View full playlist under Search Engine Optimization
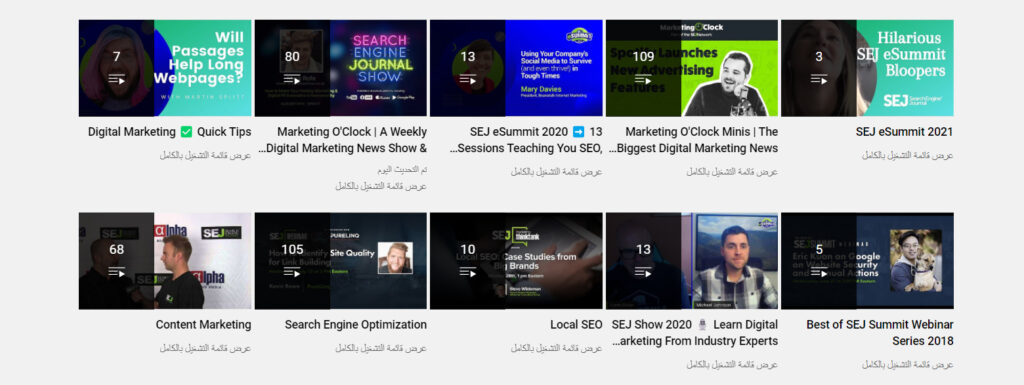Image resolution: width=1024 pixels, height=385 pixels. (x=381, y=348)
